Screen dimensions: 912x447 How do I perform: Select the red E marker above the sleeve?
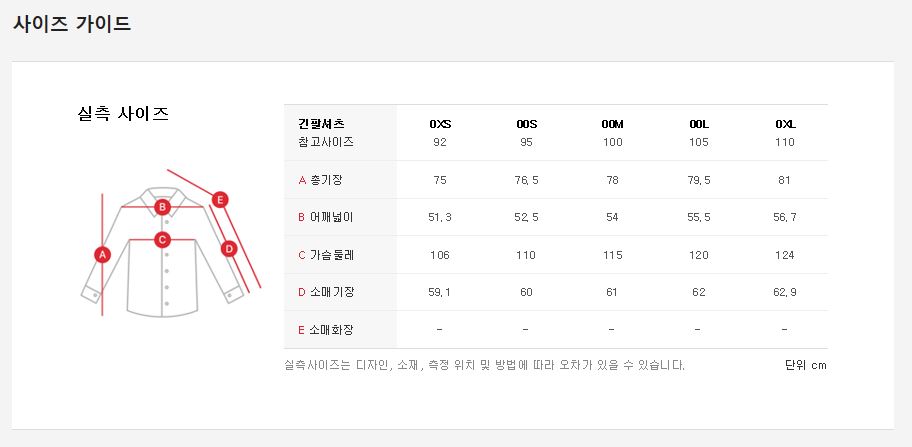[x=220, y=199]
